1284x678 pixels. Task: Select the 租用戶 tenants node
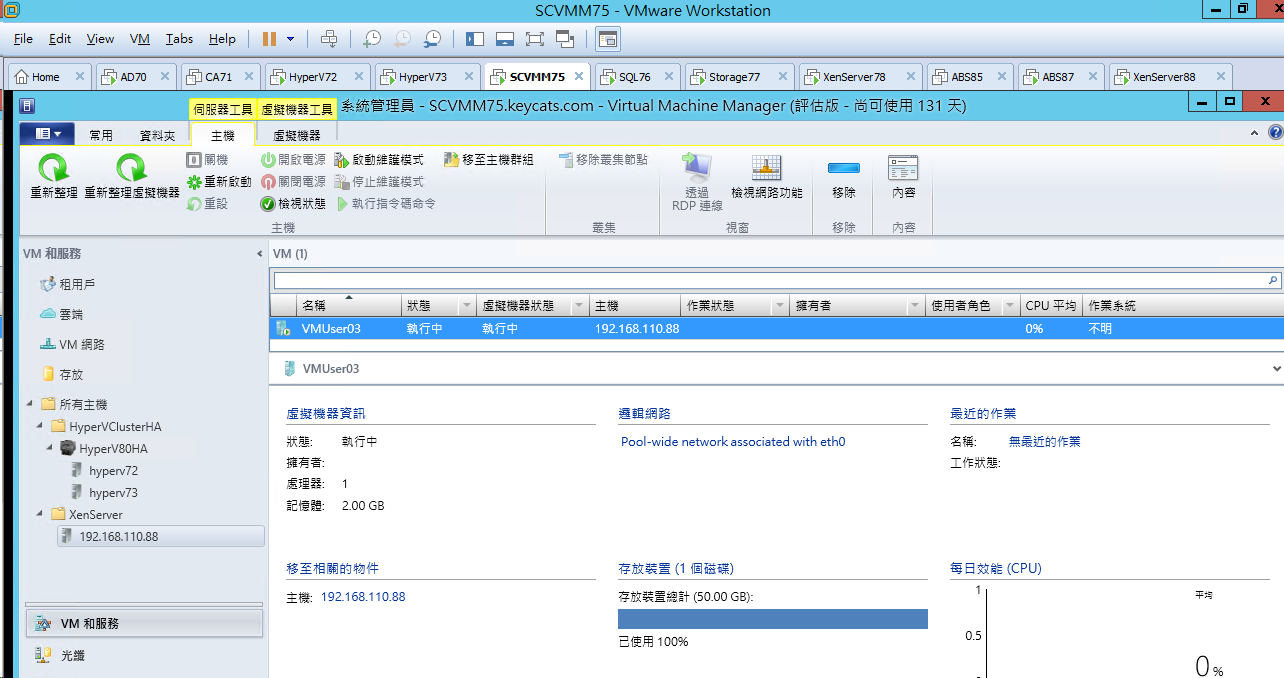pos(77,284)
